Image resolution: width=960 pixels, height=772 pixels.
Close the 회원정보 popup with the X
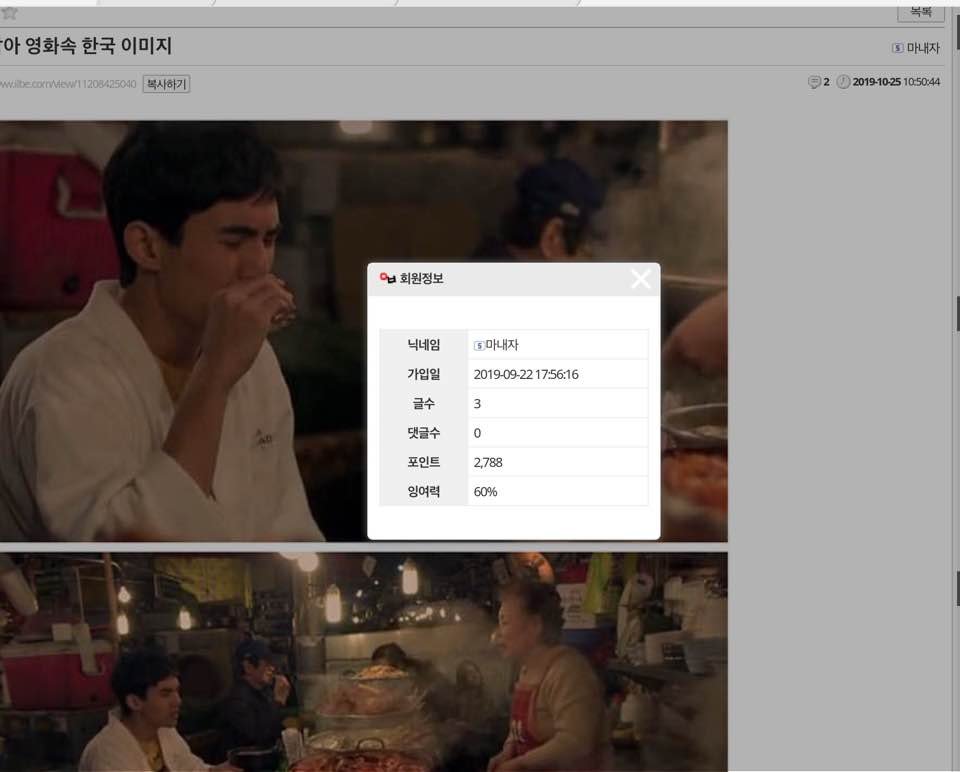tap(640, 280)
